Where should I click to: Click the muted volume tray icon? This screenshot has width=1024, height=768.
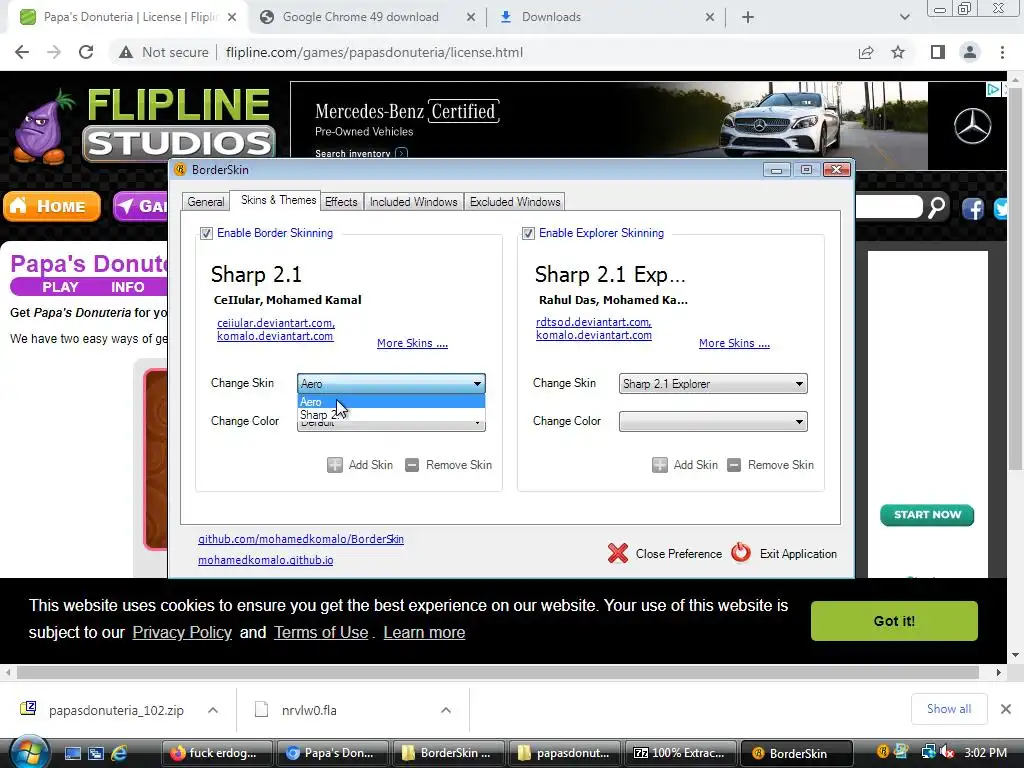coord(947,752)
